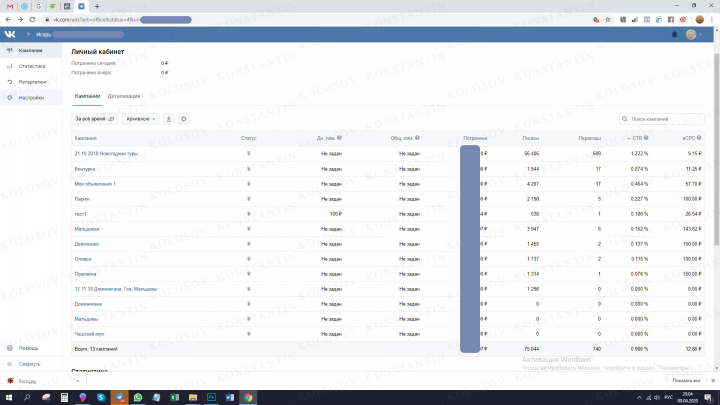Open Calculator from the taskbar

(64, 398)
